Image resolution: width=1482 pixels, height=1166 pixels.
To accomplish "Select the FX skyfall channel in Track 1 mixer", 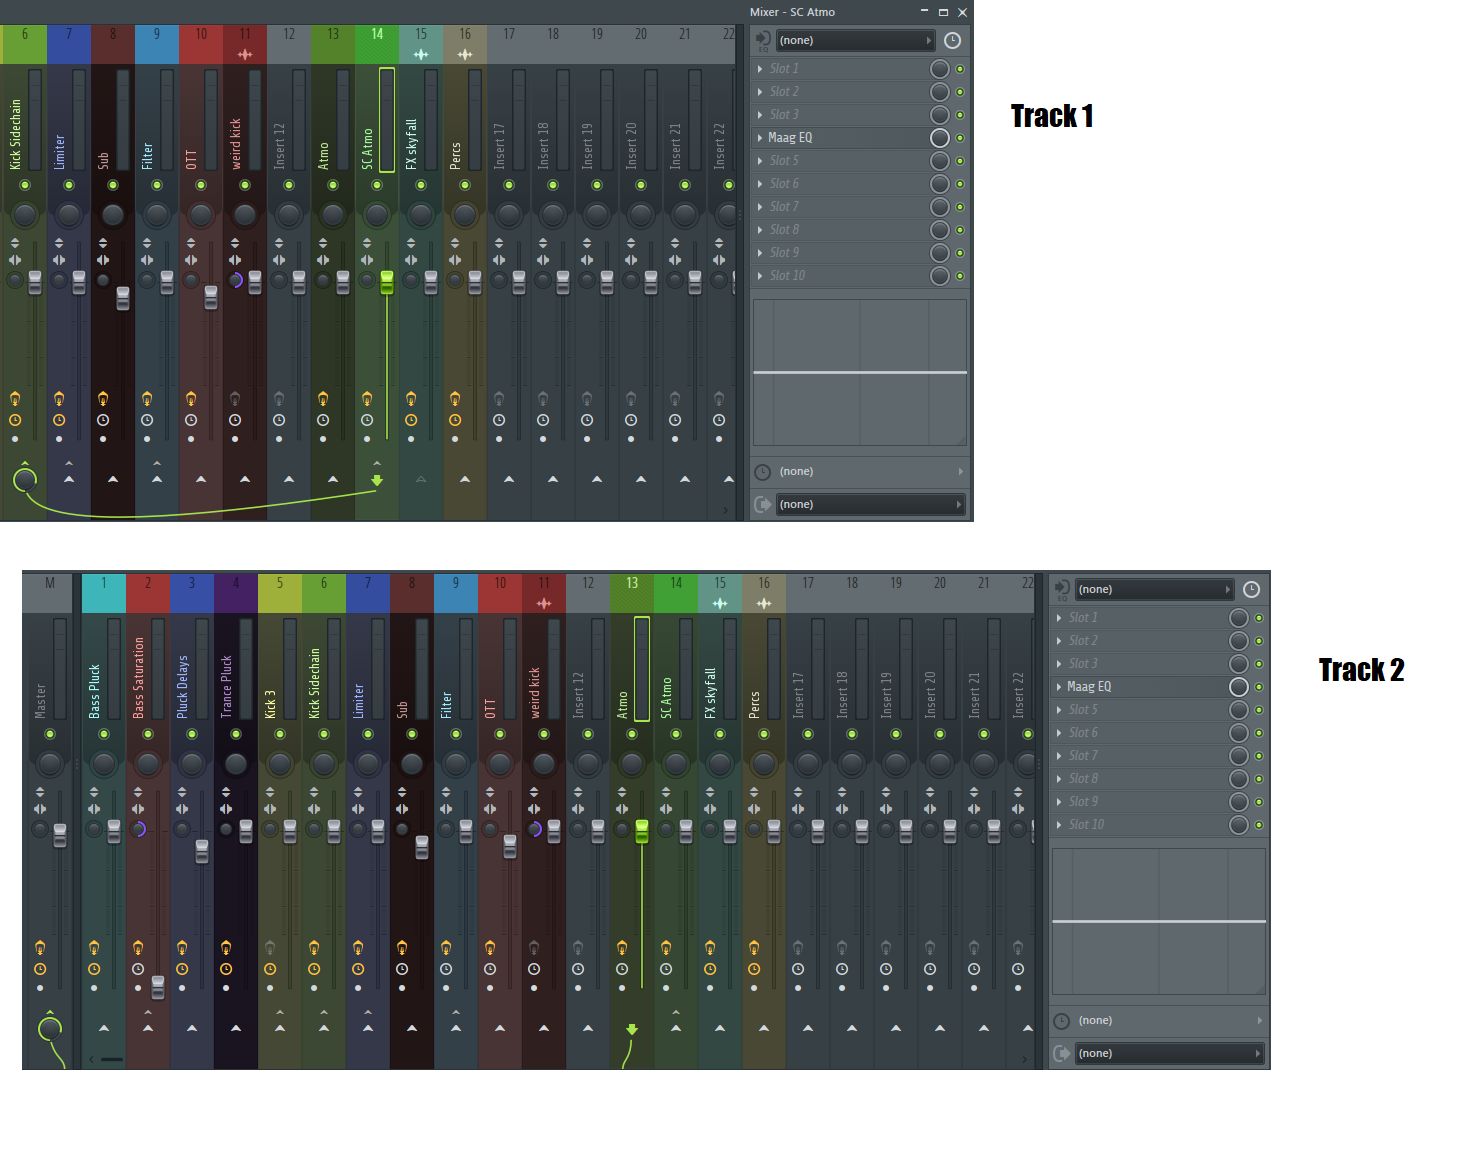I will [411, 144].
